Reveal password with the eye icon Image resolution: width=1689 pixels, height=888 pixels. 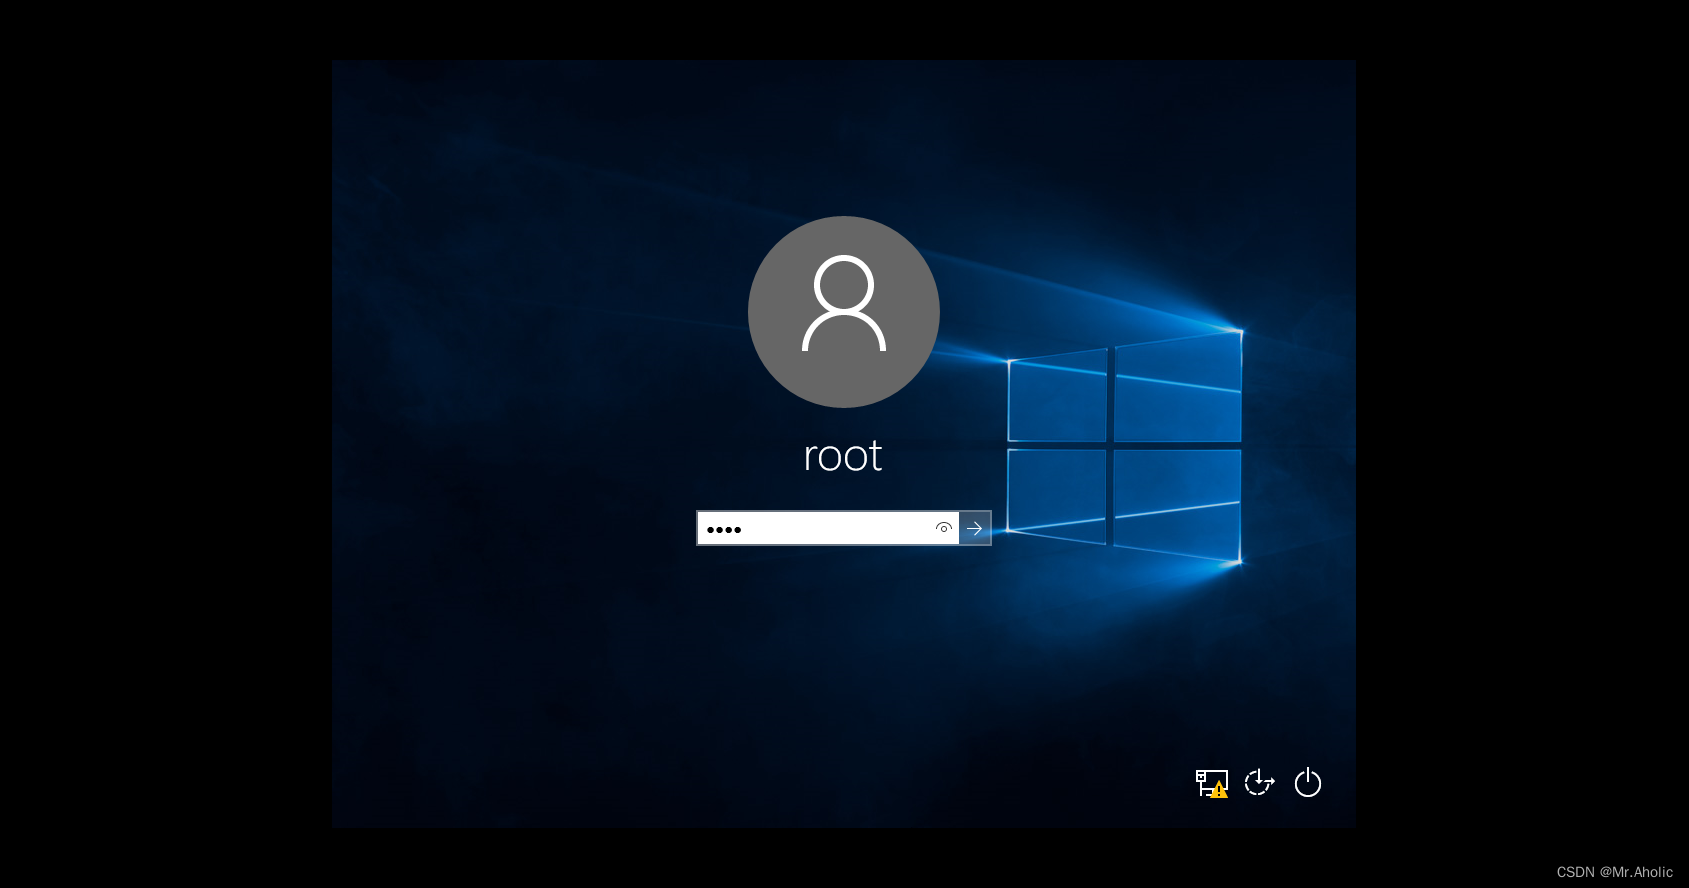pyautogui.click(x=943, y=528)
